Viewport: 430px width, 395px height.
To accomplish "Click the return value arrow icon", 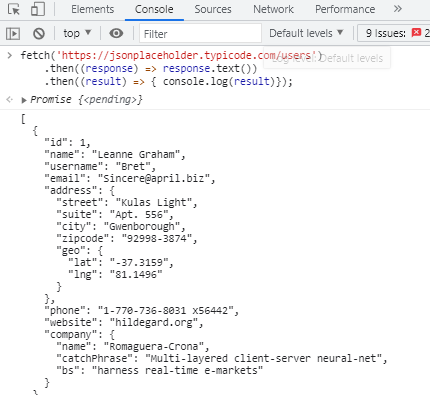I will 10,100.
